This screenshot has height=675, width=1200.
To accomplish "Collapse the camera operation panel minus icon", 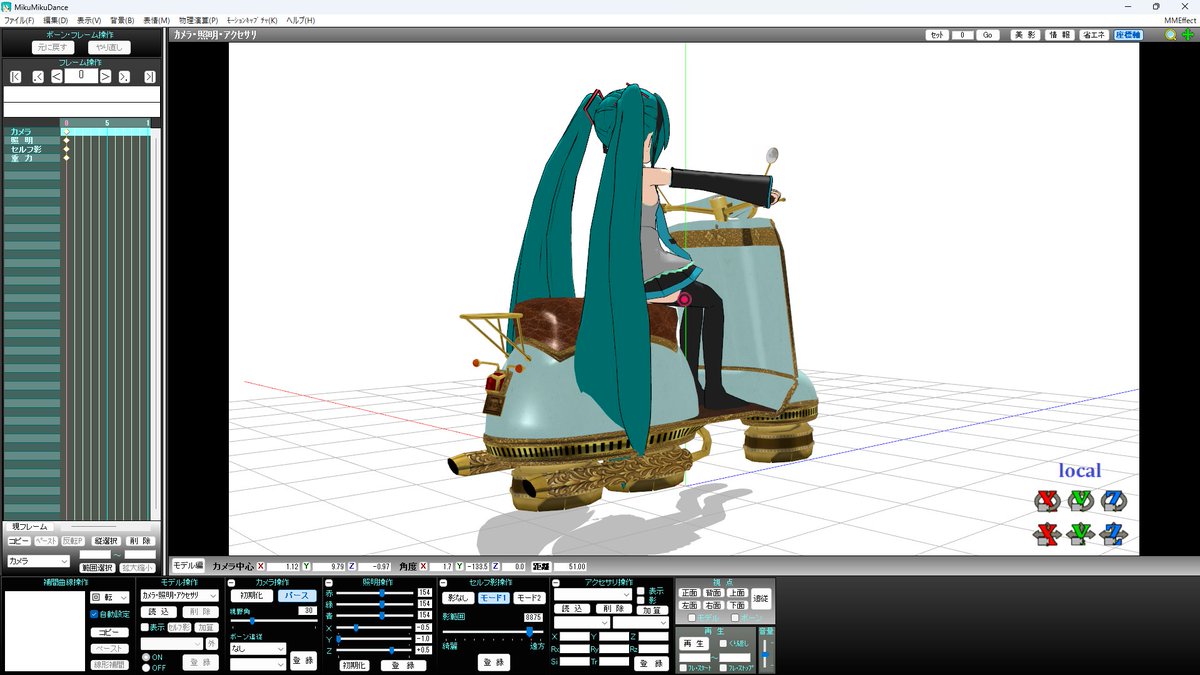I will coord(232,583).
